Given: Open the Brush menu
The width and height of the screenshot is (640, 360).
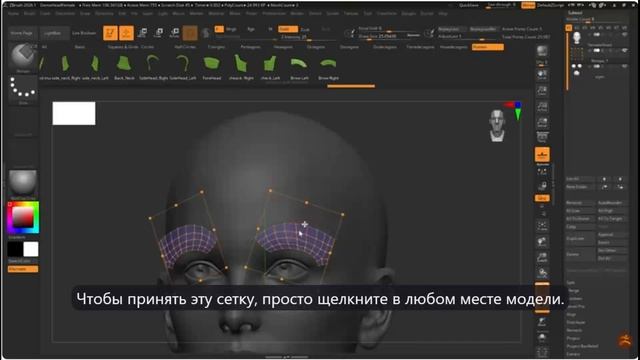Looking at the screenshot, I should [29, 13].
